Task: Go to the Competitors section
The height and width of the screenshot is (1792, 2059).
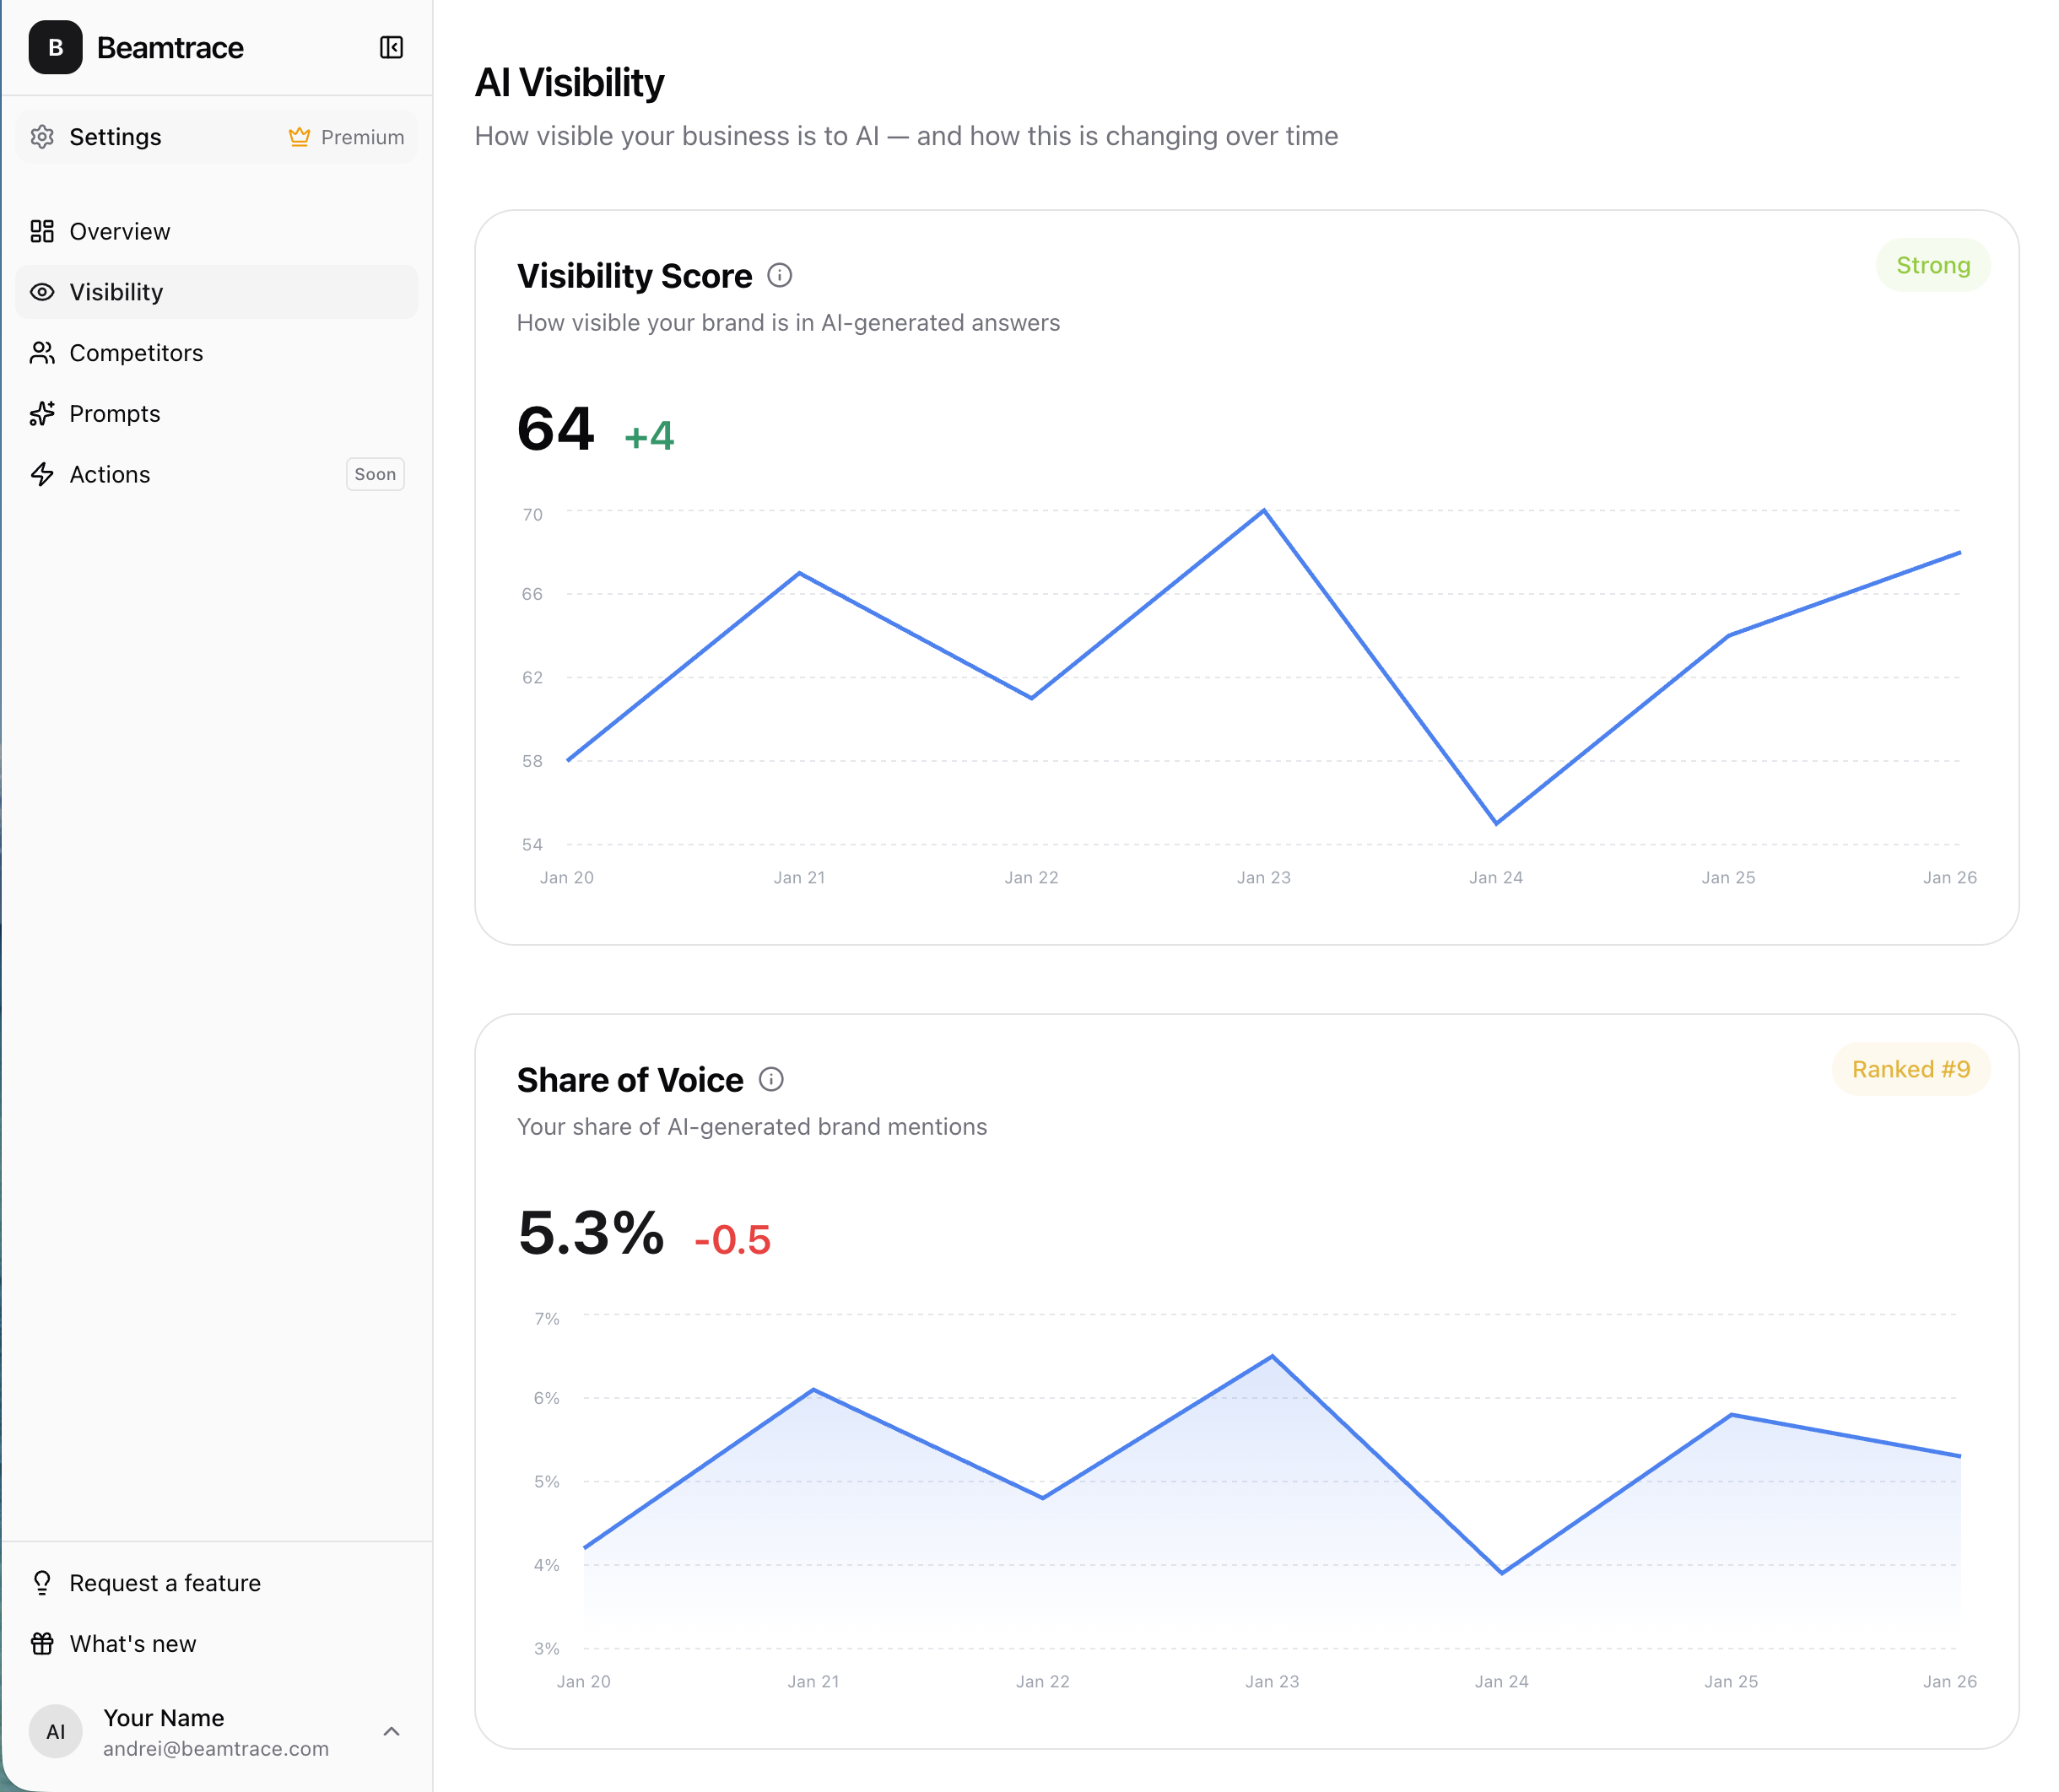Action: [135, 353]
